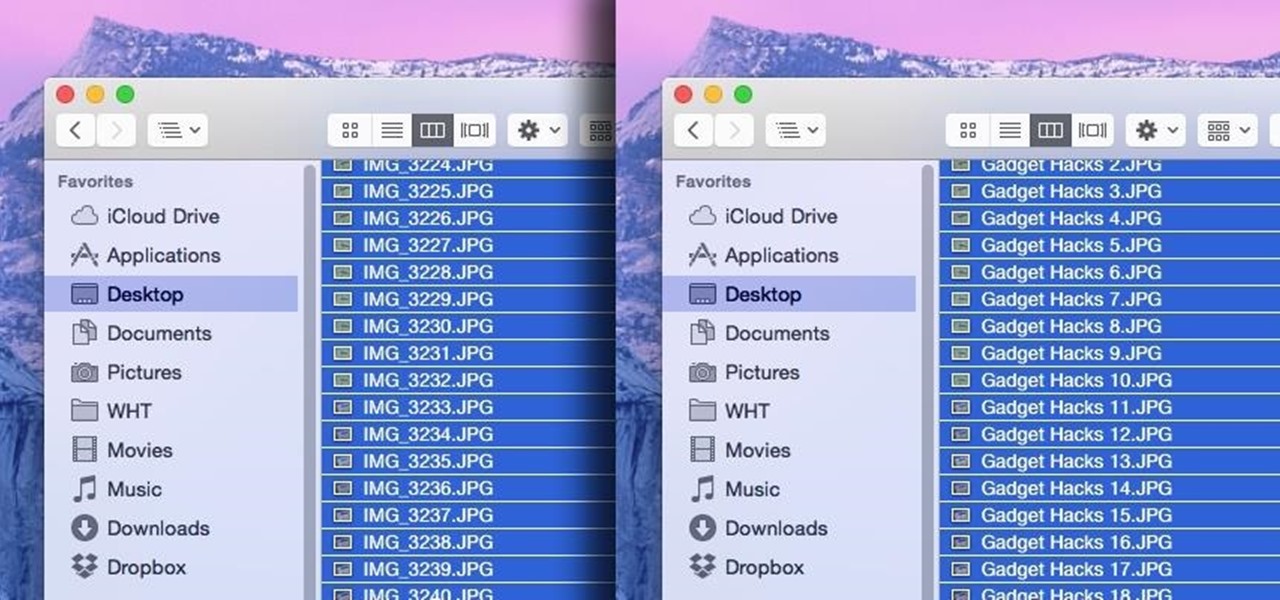Go back in the right Finder window
Image resolution: width=1280 pixels, height=600 pixels.
click(x=694, y=130)
